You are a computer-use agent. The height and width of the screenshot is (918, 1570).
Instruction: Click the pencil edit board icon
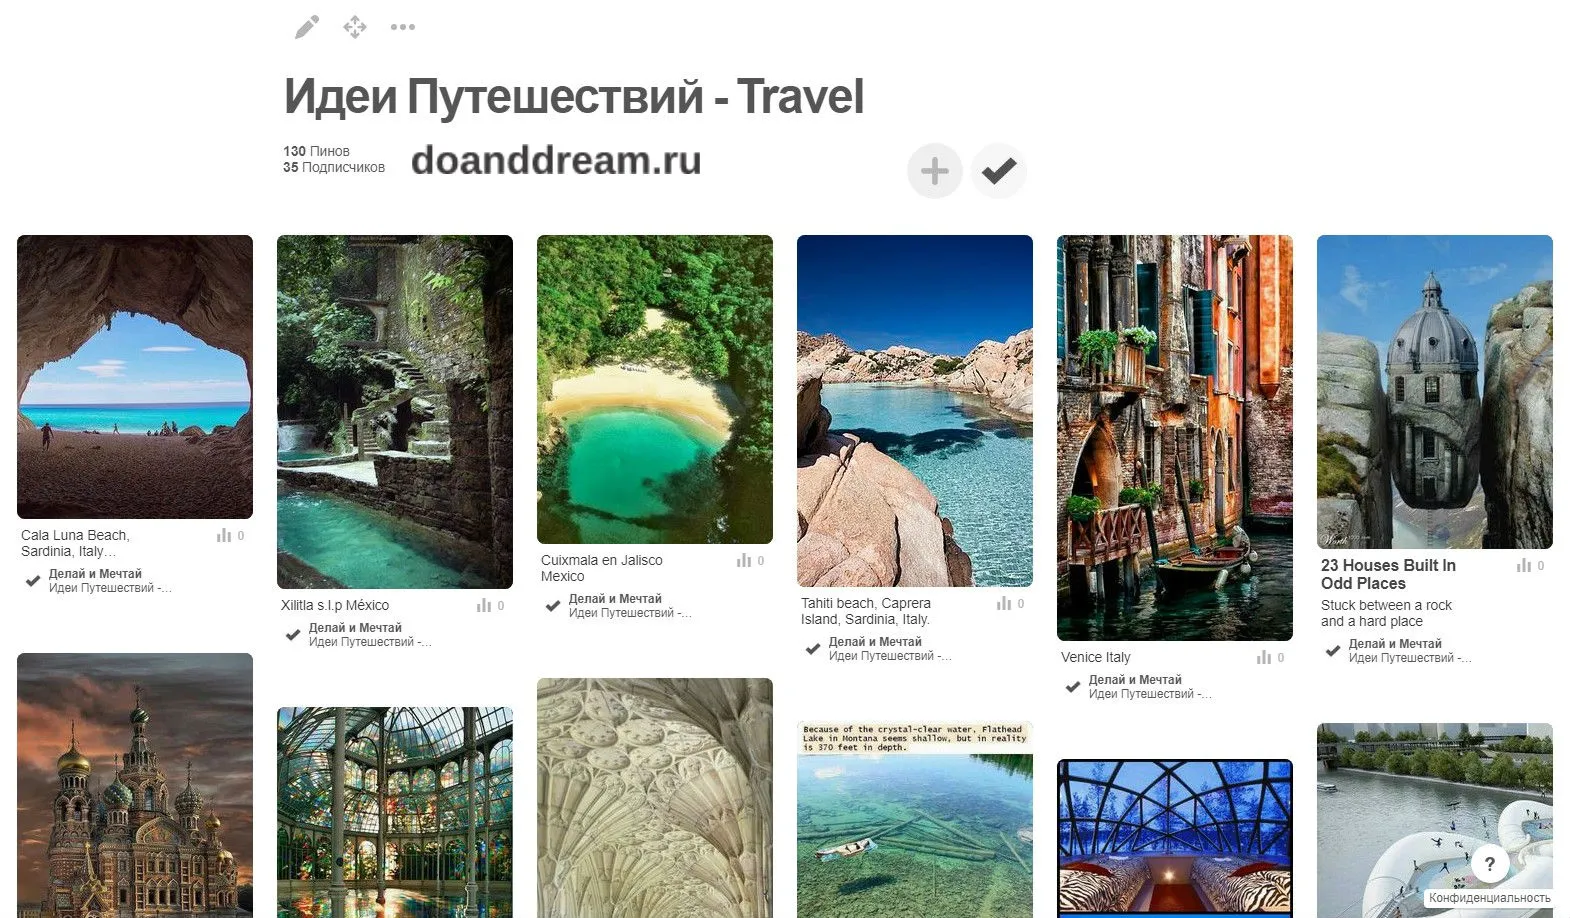pos(307,27)
